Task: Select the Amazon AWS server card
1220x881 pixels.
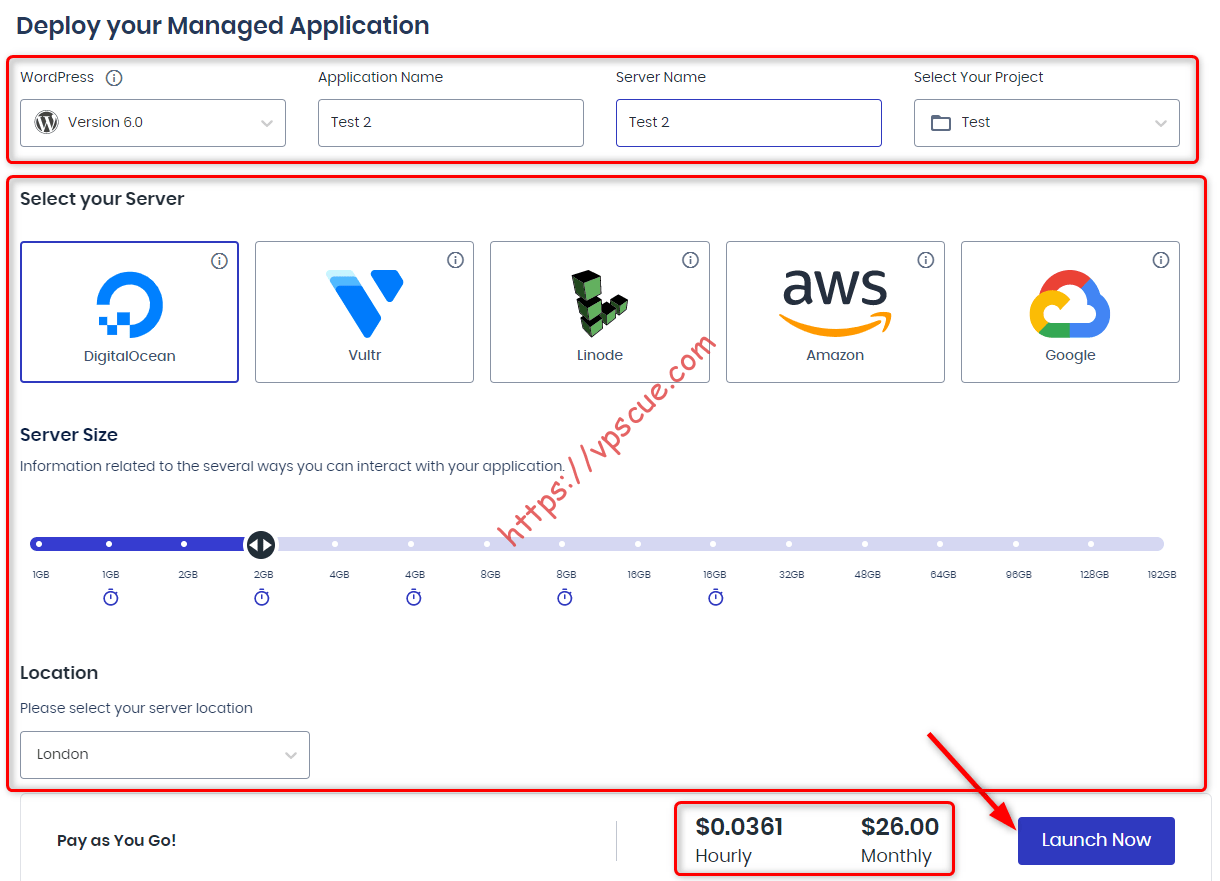Action: (835, 312)
